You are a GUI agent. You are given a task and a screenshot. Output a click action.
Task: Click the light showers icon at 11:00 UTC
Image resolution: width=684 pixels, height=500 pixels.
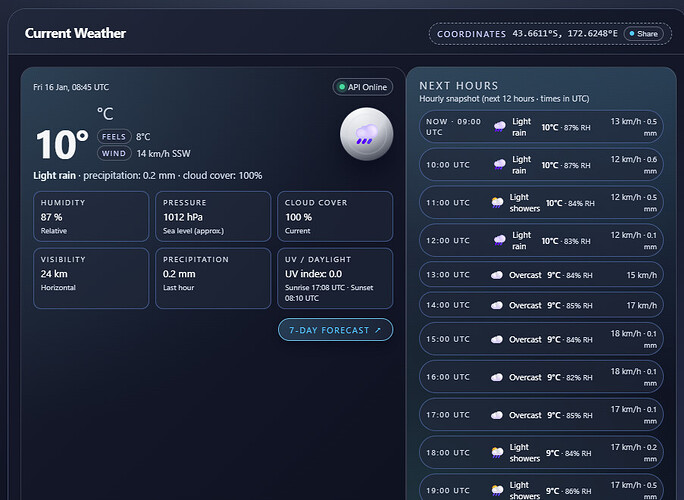coord(497,202)
